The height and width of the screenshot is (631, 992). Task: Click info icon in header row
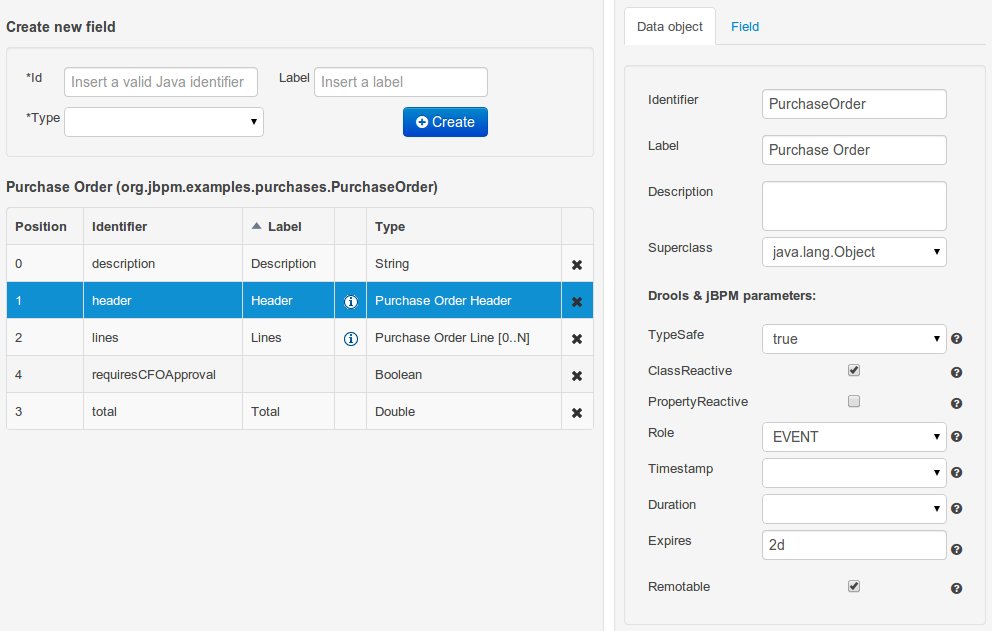(x=351, y=301)
